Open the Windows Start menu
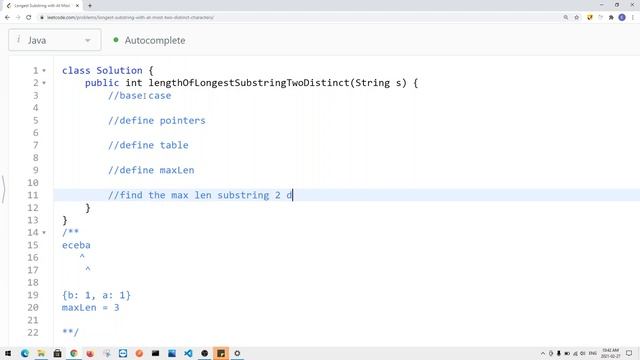640x360 pixels. click(8, 353)
